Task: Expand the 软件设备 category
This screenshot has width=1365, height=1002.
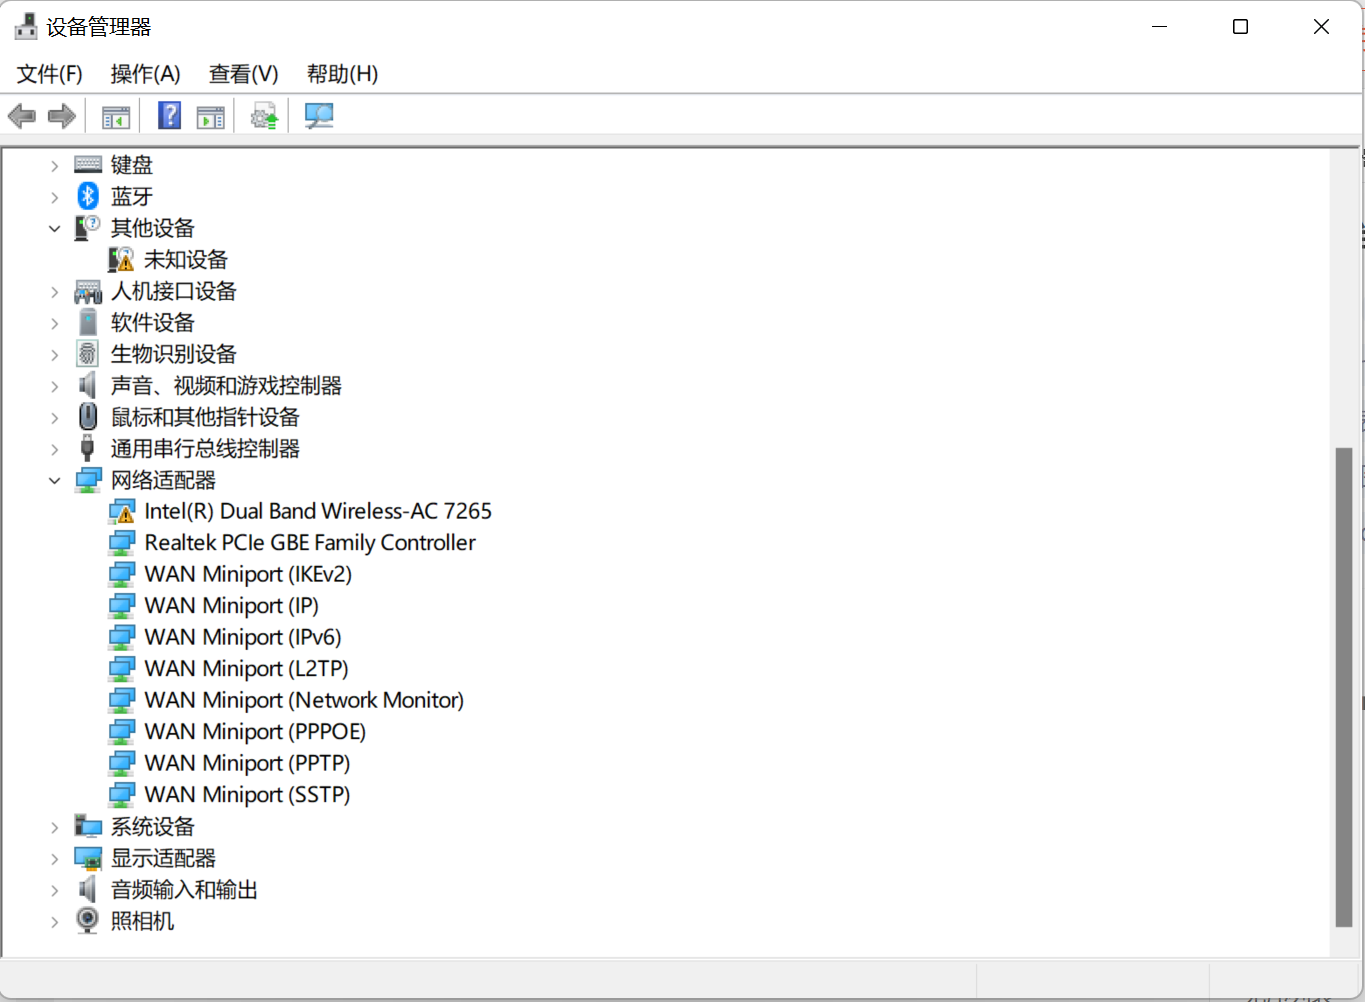Action: tap(55, 323)
